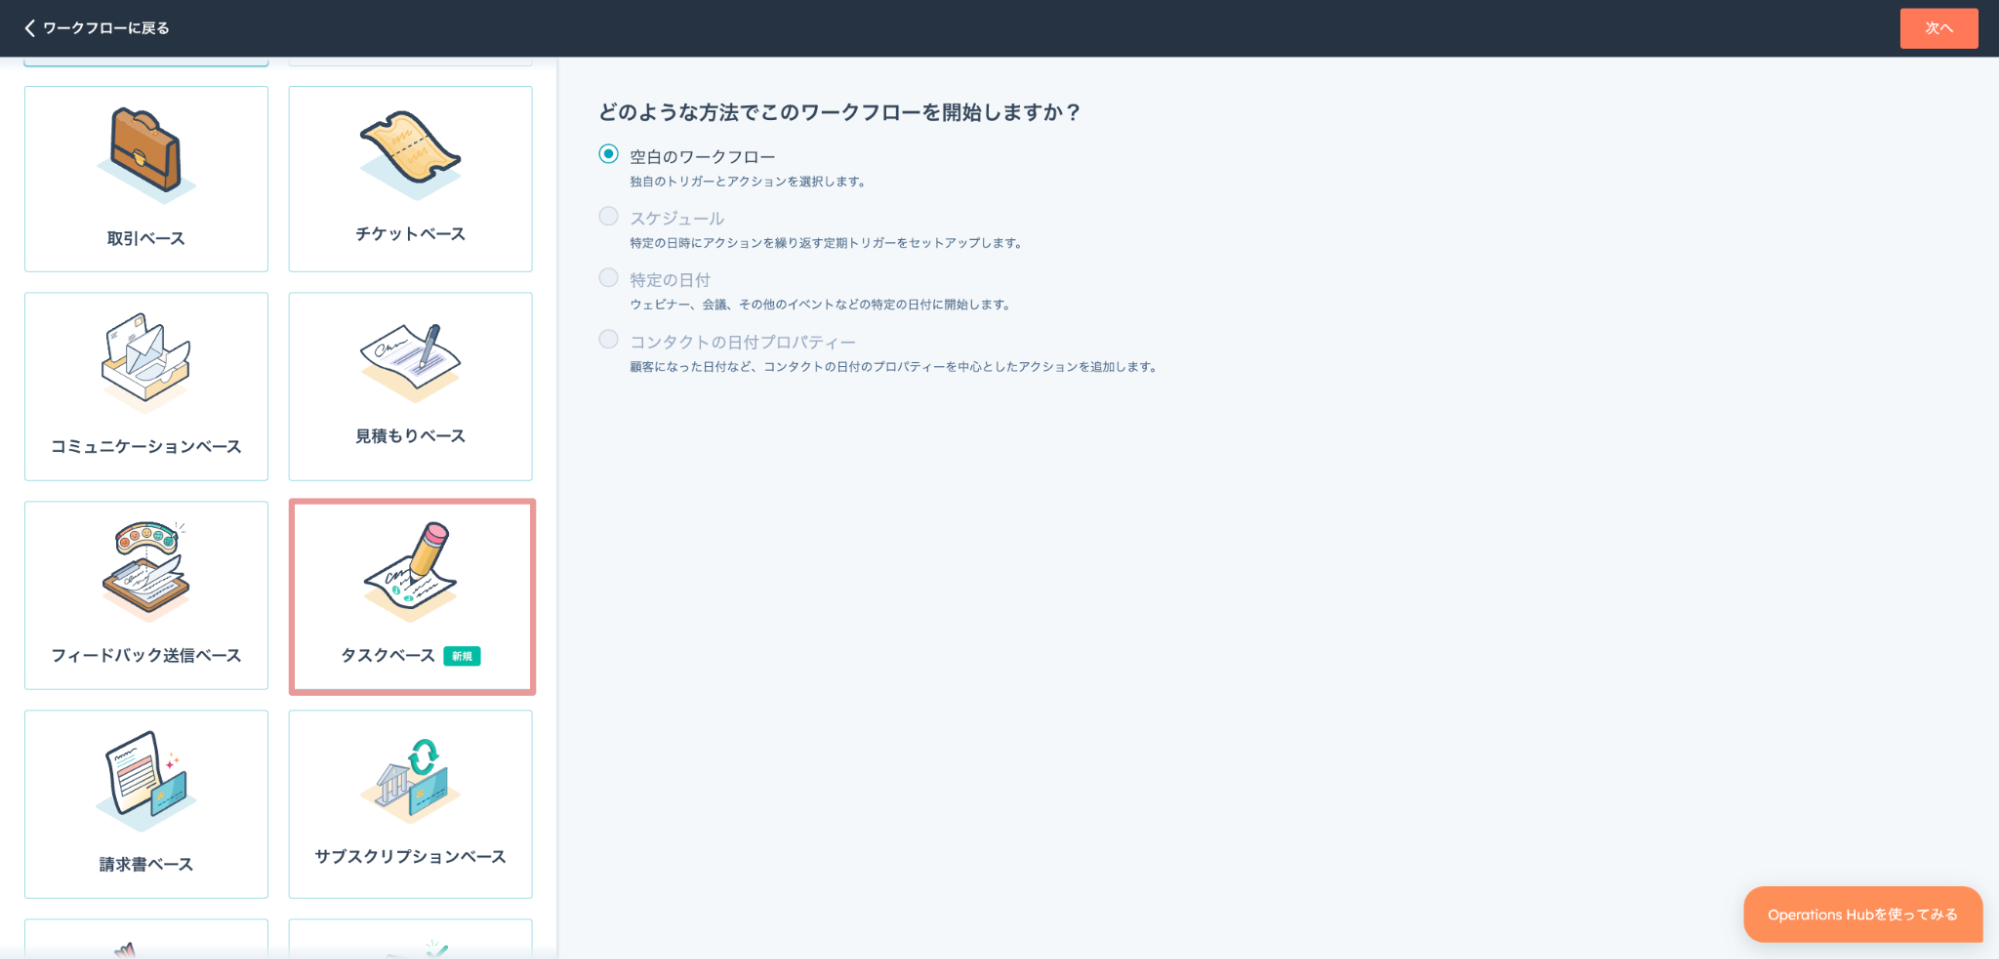Select the 特定の日付 radio button
Screen dimensions: 1999x959
(608, 278)
